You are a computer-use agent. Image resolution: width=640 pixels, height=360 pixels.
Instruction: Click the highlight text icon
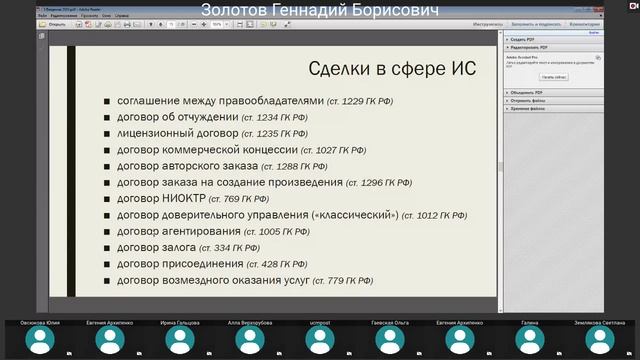pos(273,24)
